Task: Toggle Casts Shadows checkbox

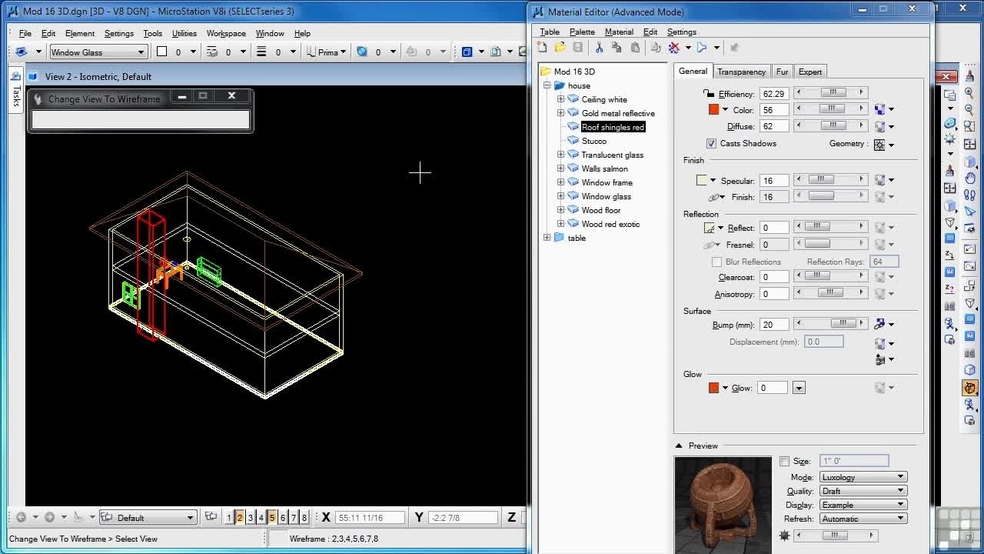Action: 711,144
